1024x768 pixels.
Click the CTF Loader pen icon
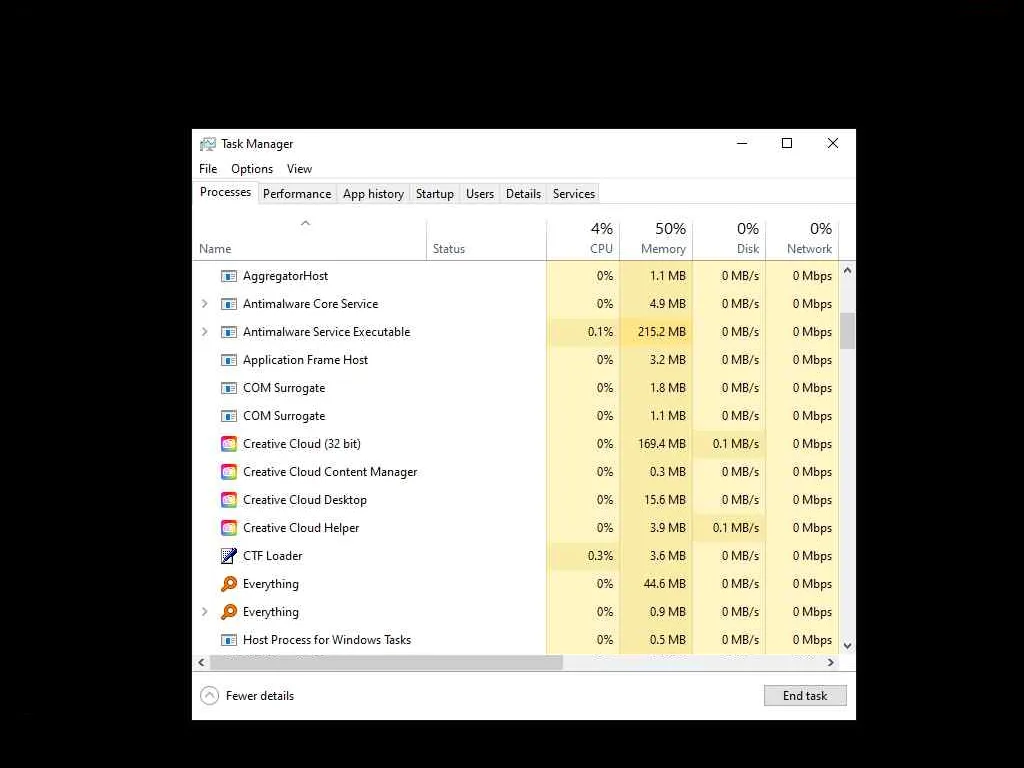[229, 556]
